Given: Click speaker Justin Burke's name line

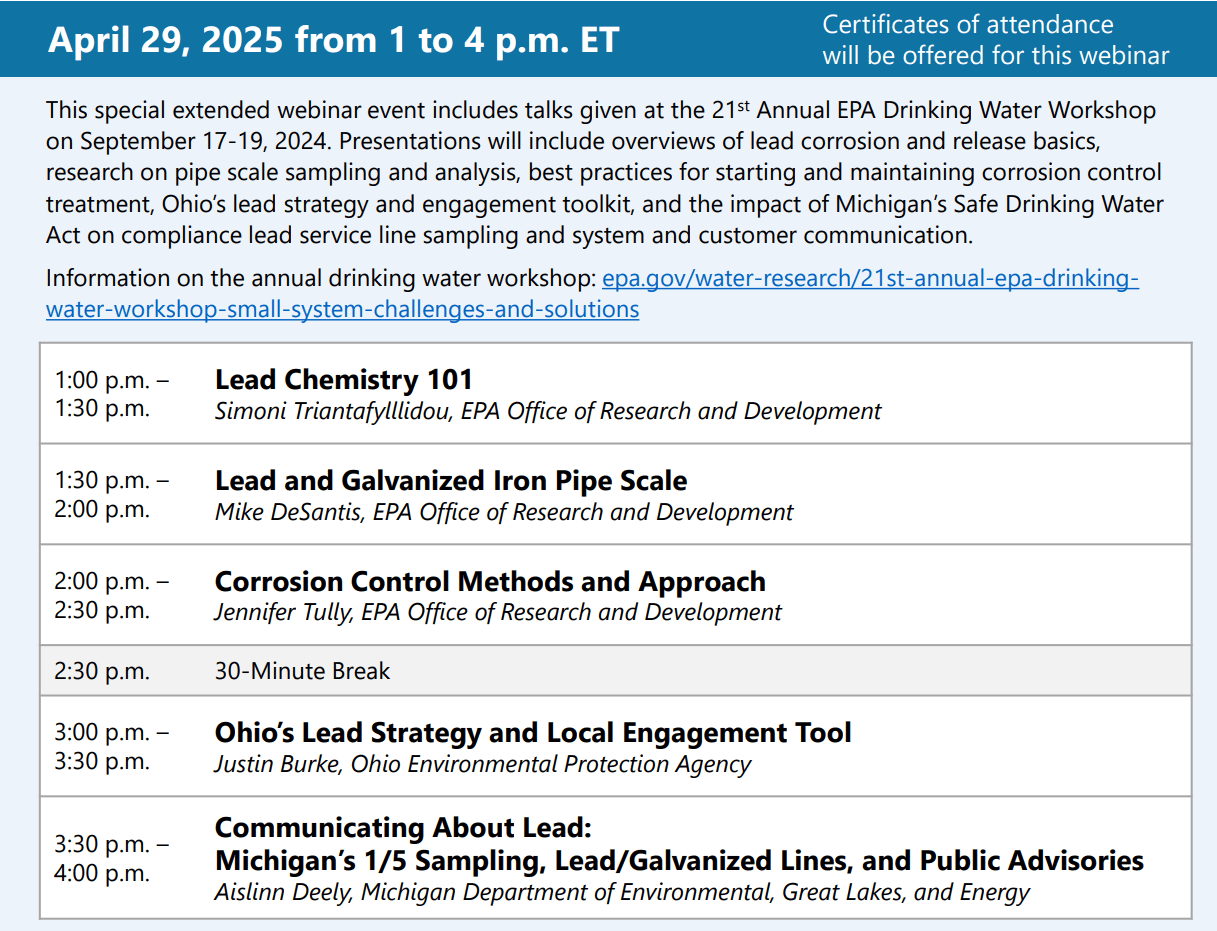Looking at the screenshot, I should 482,764.
